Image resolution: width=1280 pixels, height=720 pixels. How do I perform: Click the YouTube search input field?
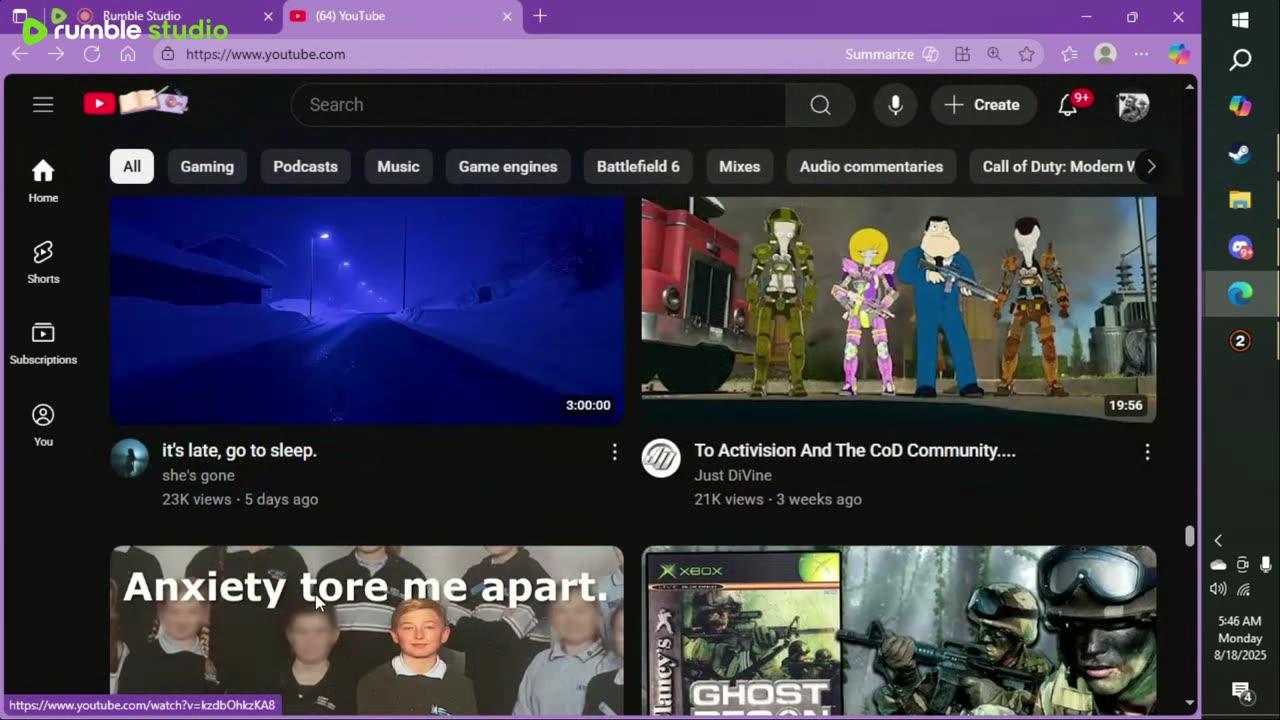(x=538, y=105)
